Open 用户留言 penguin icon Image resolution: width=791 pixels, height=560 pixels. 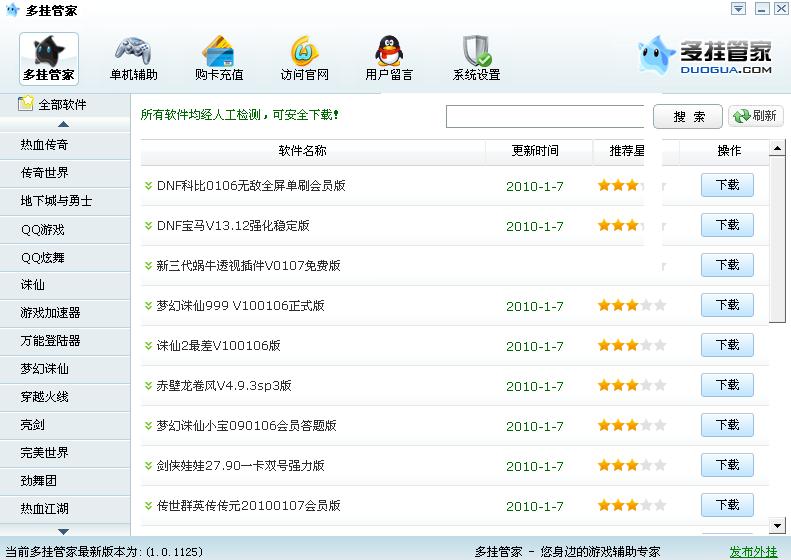tap(389, 50)
